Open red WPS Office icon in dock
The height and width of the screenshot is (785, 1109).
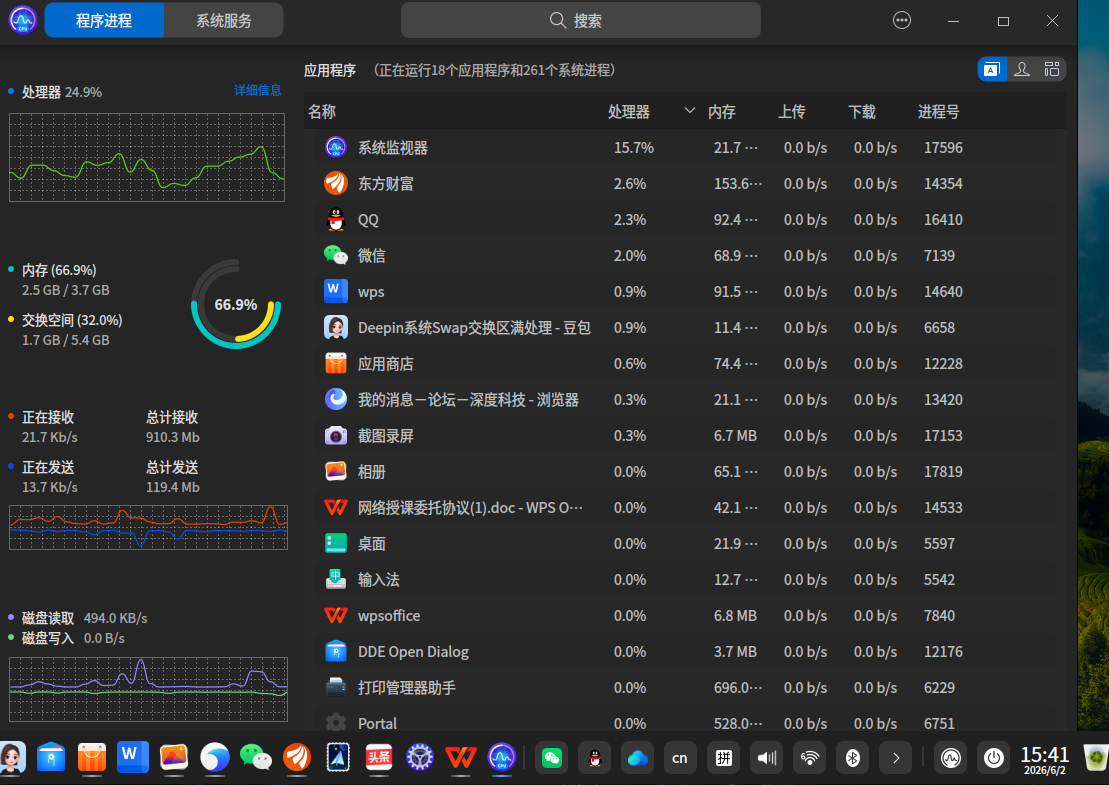pyautogui.click(x=460, y=757)
